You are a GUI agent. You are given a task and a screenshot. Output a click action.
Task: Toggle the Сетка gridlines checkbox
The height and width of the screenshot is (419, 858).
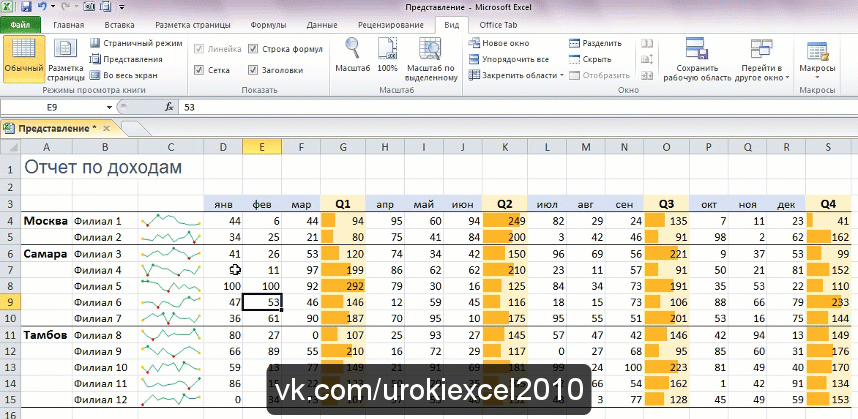pos(200,70)
